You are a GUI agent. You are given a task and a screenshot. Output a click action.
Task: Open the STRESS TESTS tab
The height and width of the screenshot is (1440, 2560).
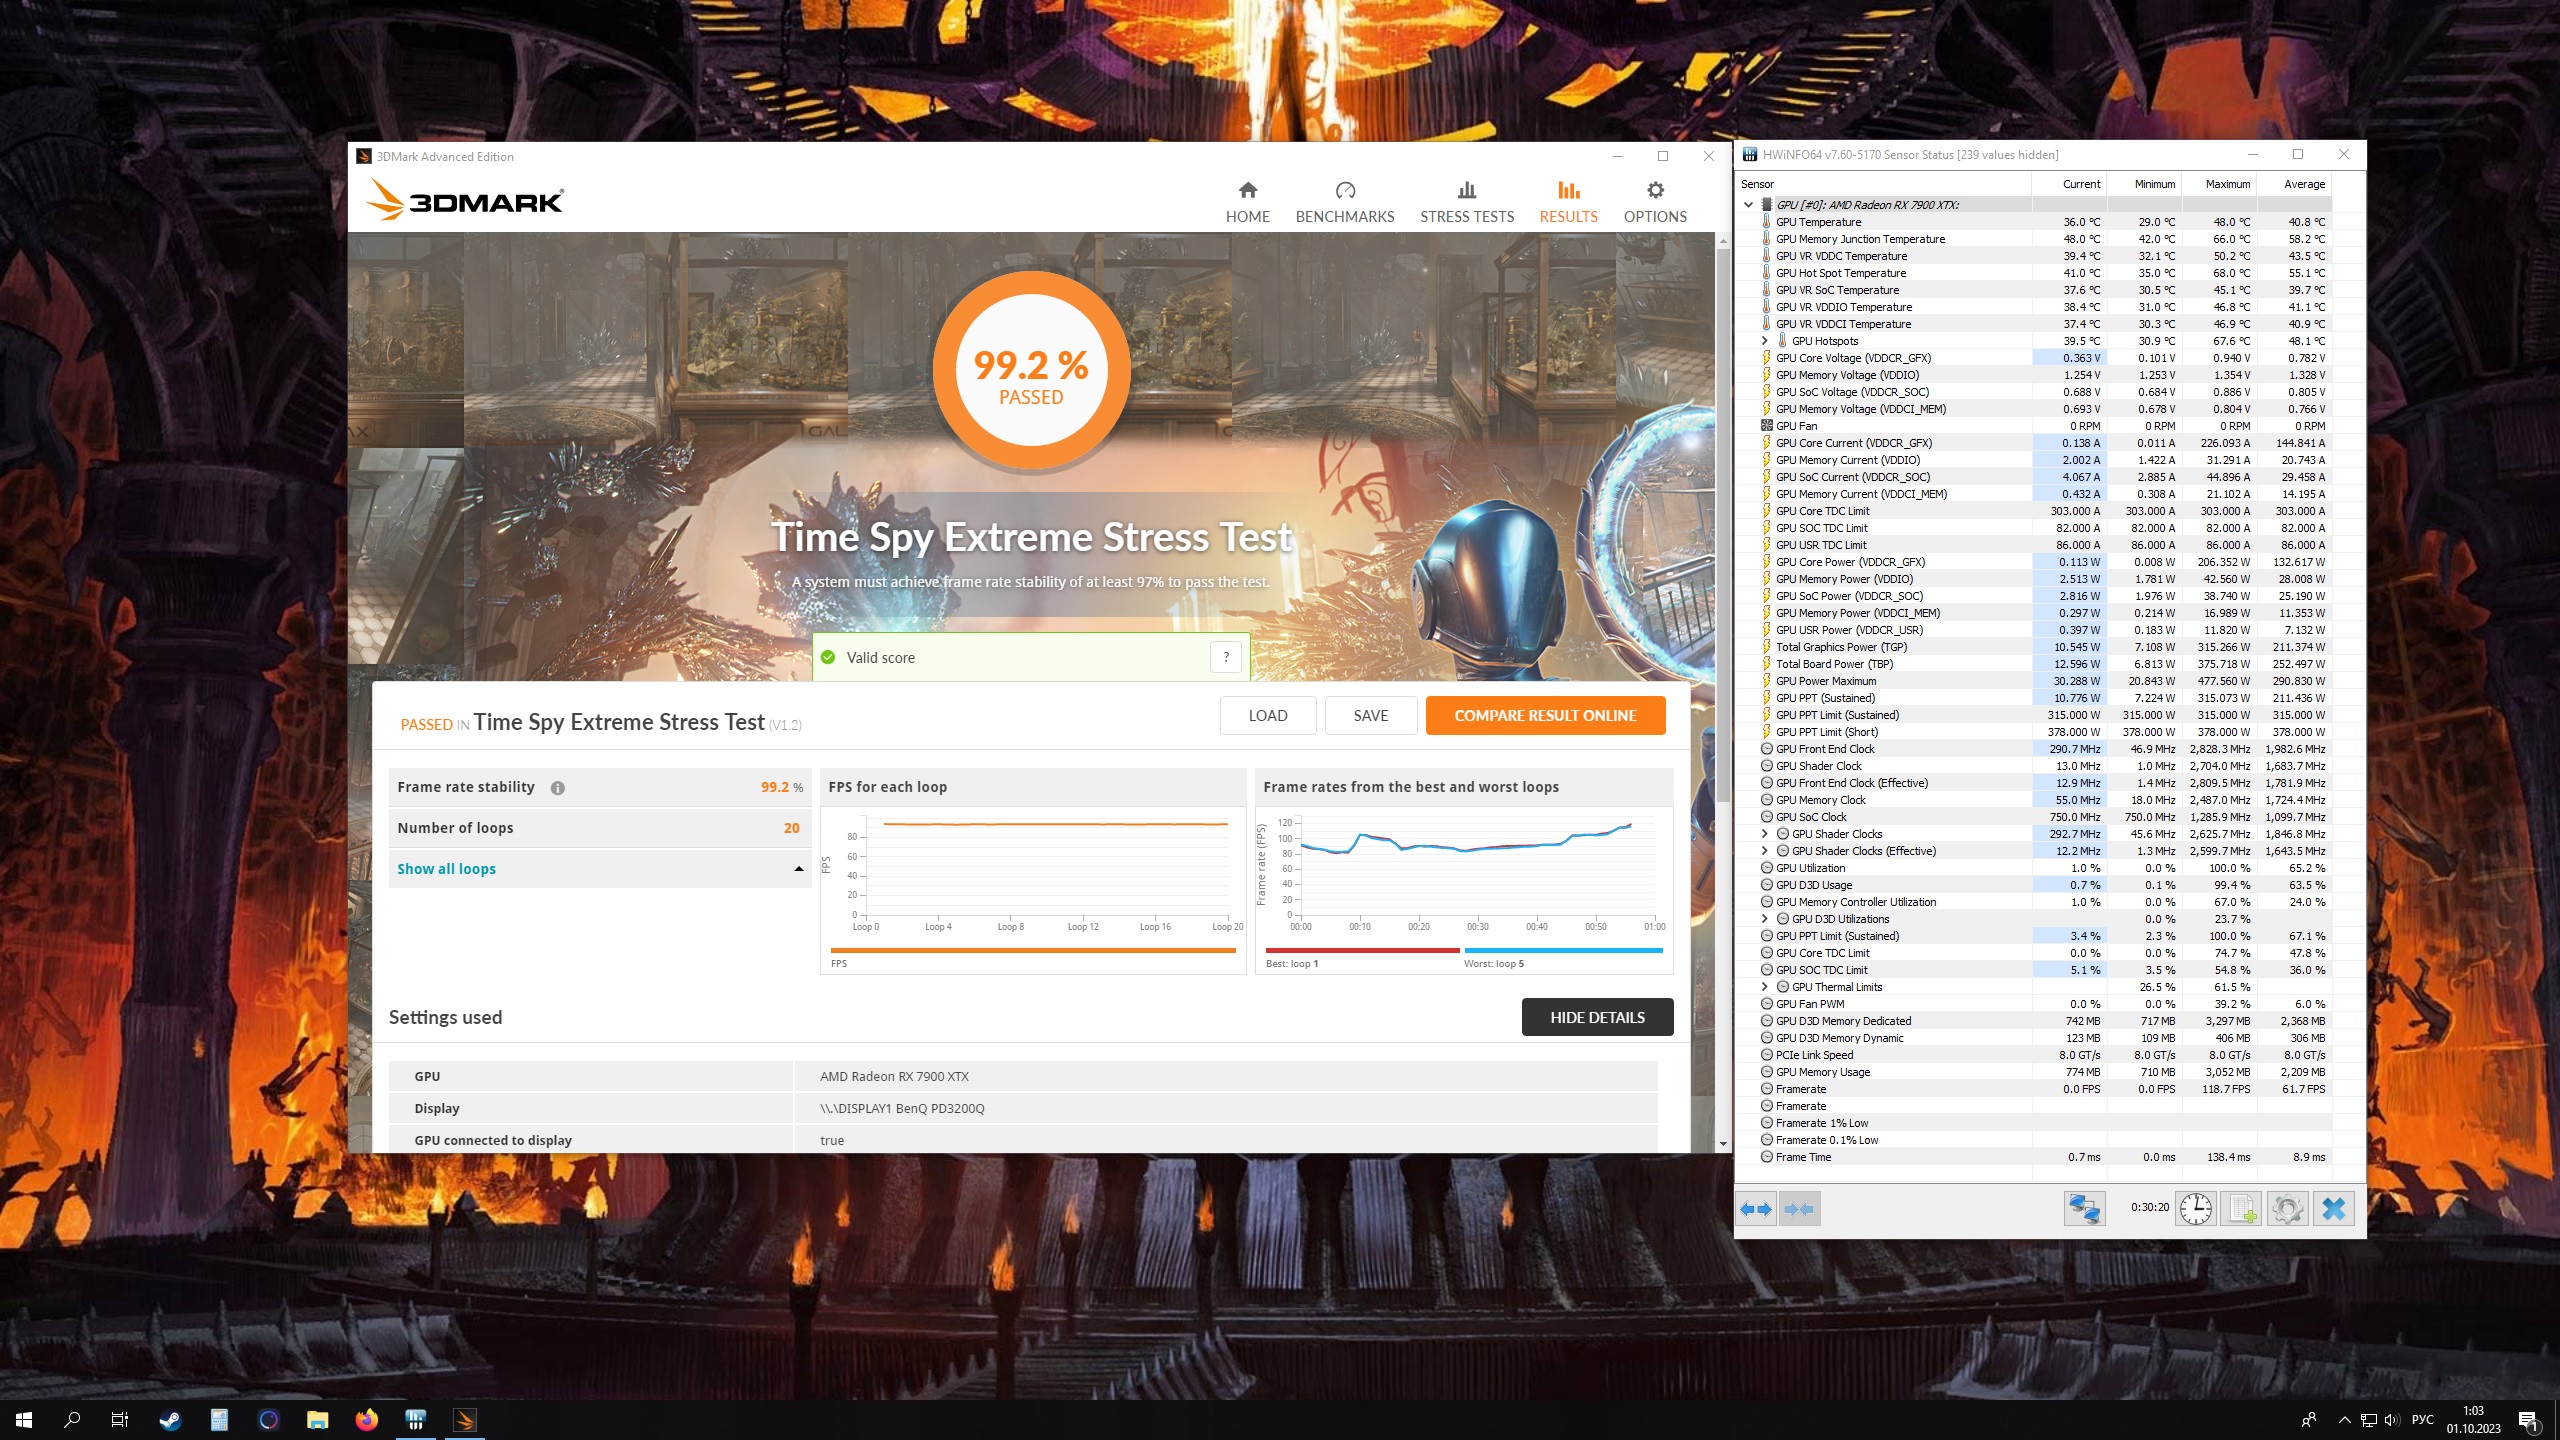[1467, 202]
